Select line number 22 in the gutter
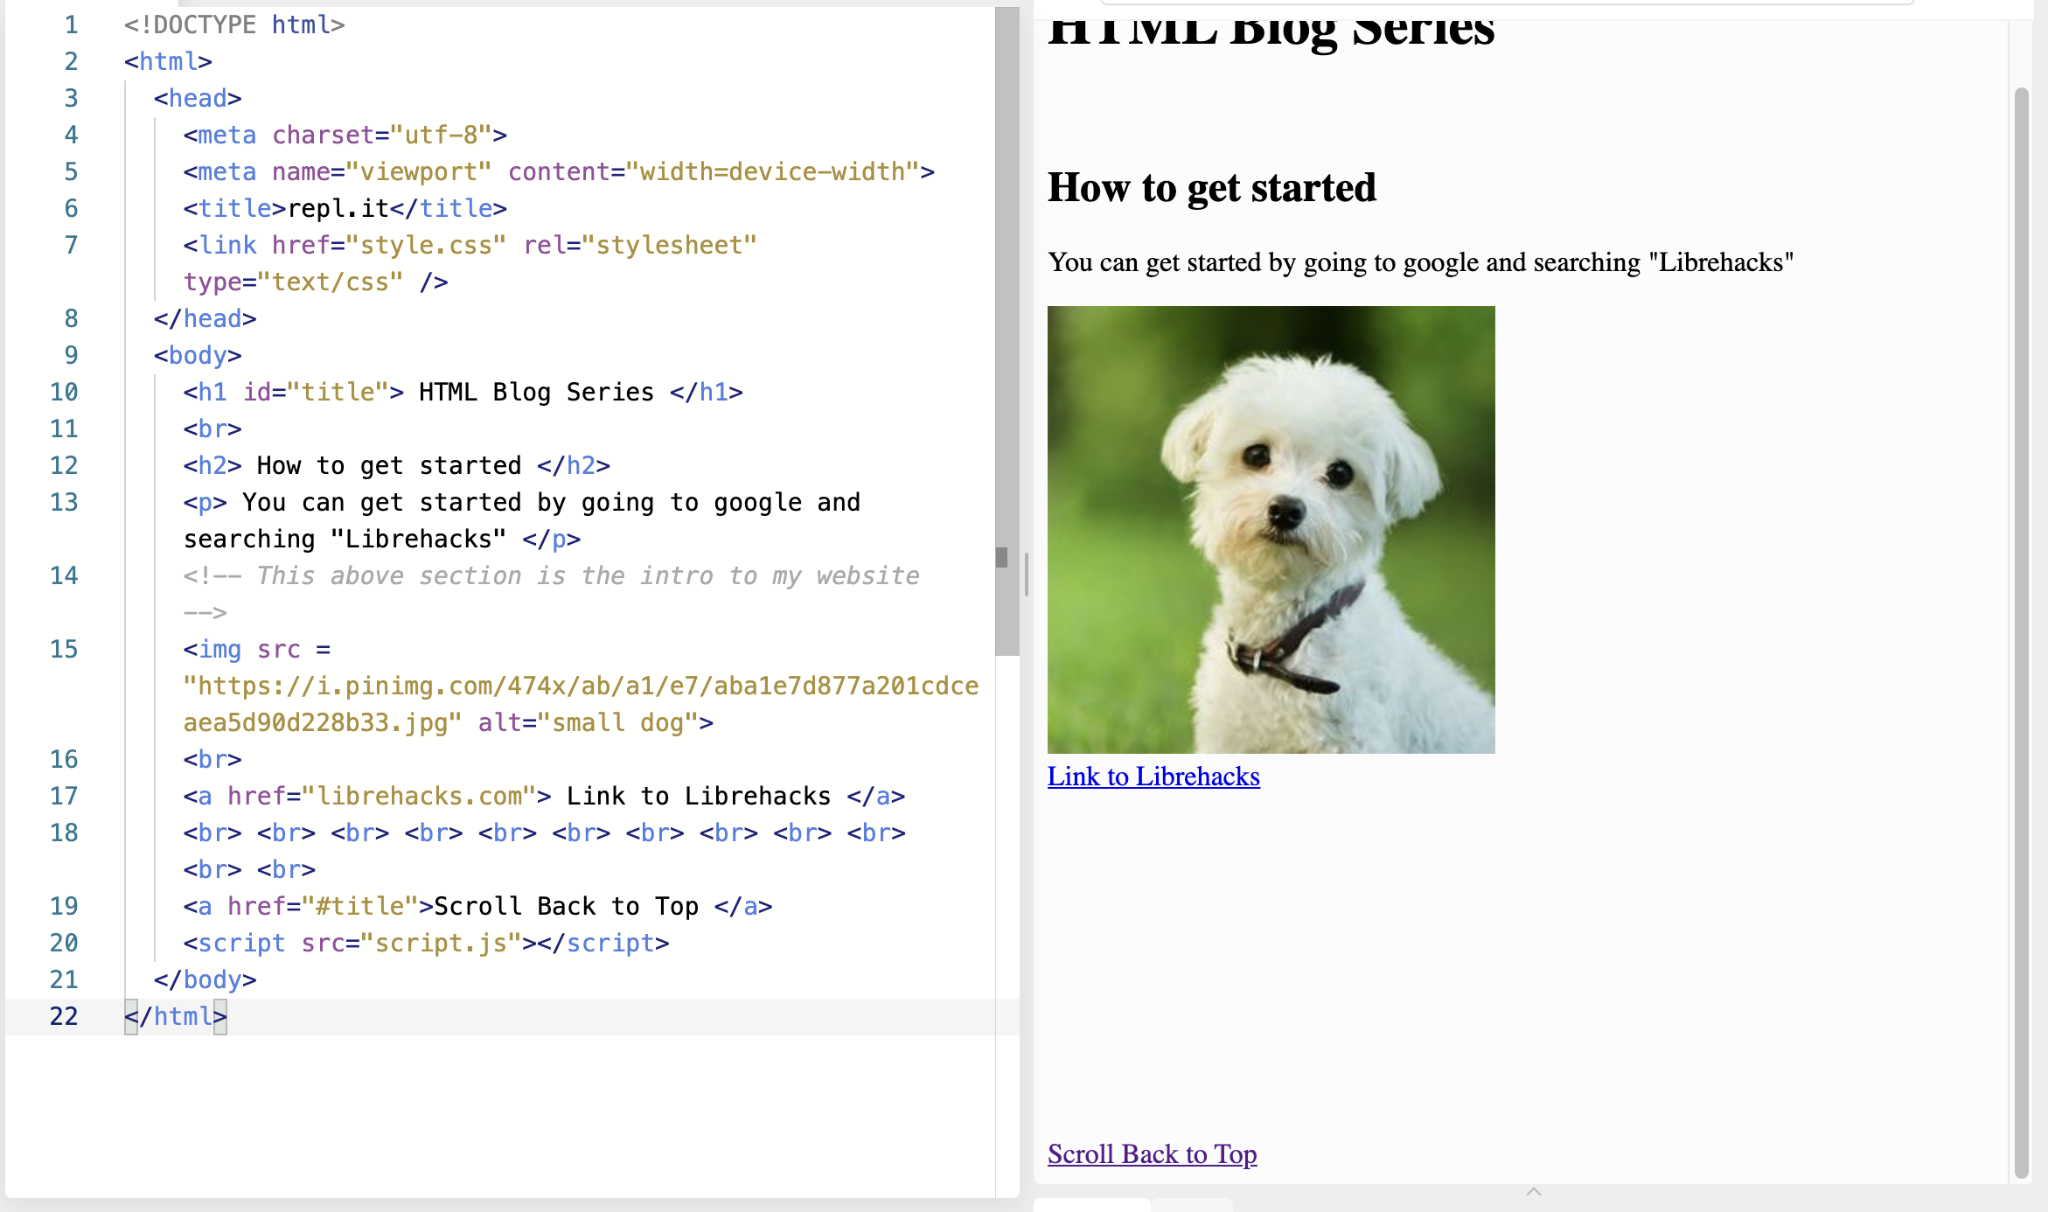This screenshot has height=1212, width=2048. click(64, 1016)
